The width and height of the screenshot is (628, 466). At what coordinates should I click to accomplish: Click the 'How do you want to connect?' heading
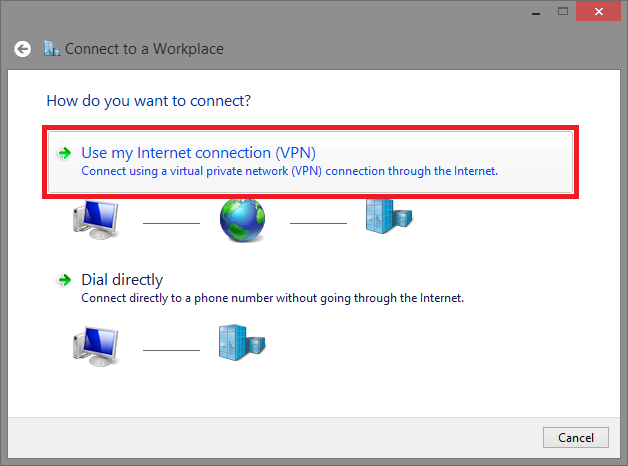click(x=148, y=101)
